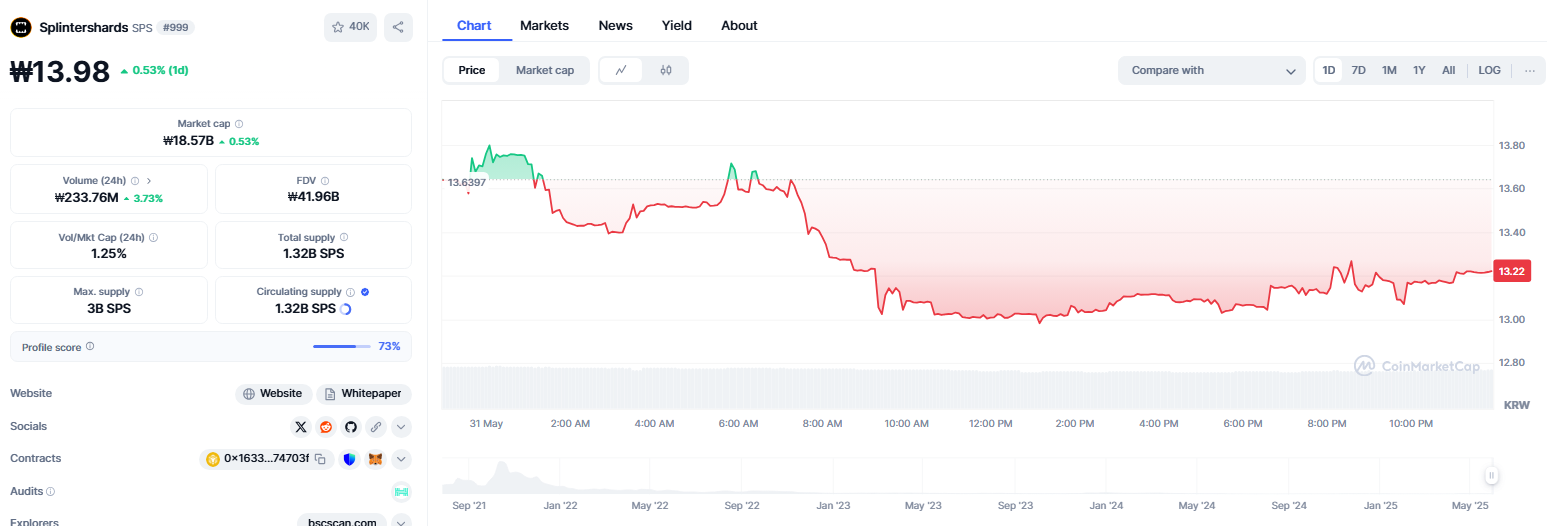Screen dimensions: 1547x526
Task: Open the Compare with dropdown
Action: coord(1212,70)
